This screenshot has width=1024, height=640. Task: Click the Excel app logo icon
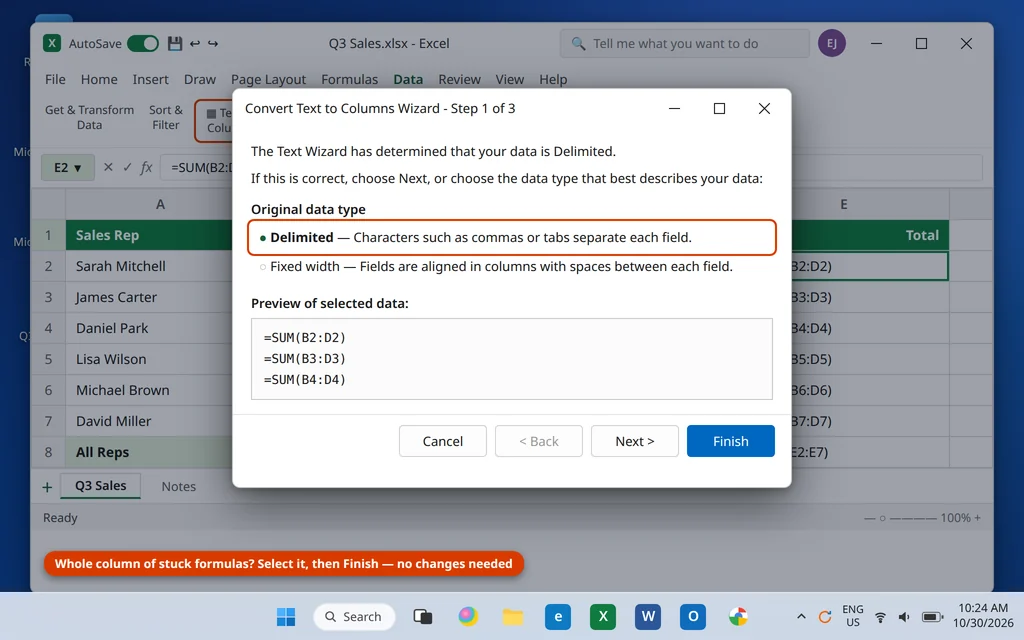click(52, 43)
